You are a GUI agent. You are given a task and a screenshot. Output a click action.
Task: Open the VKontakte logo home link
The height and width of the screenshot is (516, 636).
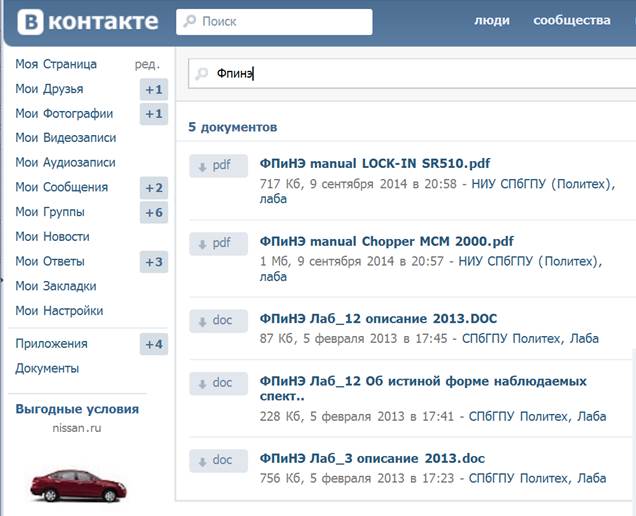click(88, 22)
